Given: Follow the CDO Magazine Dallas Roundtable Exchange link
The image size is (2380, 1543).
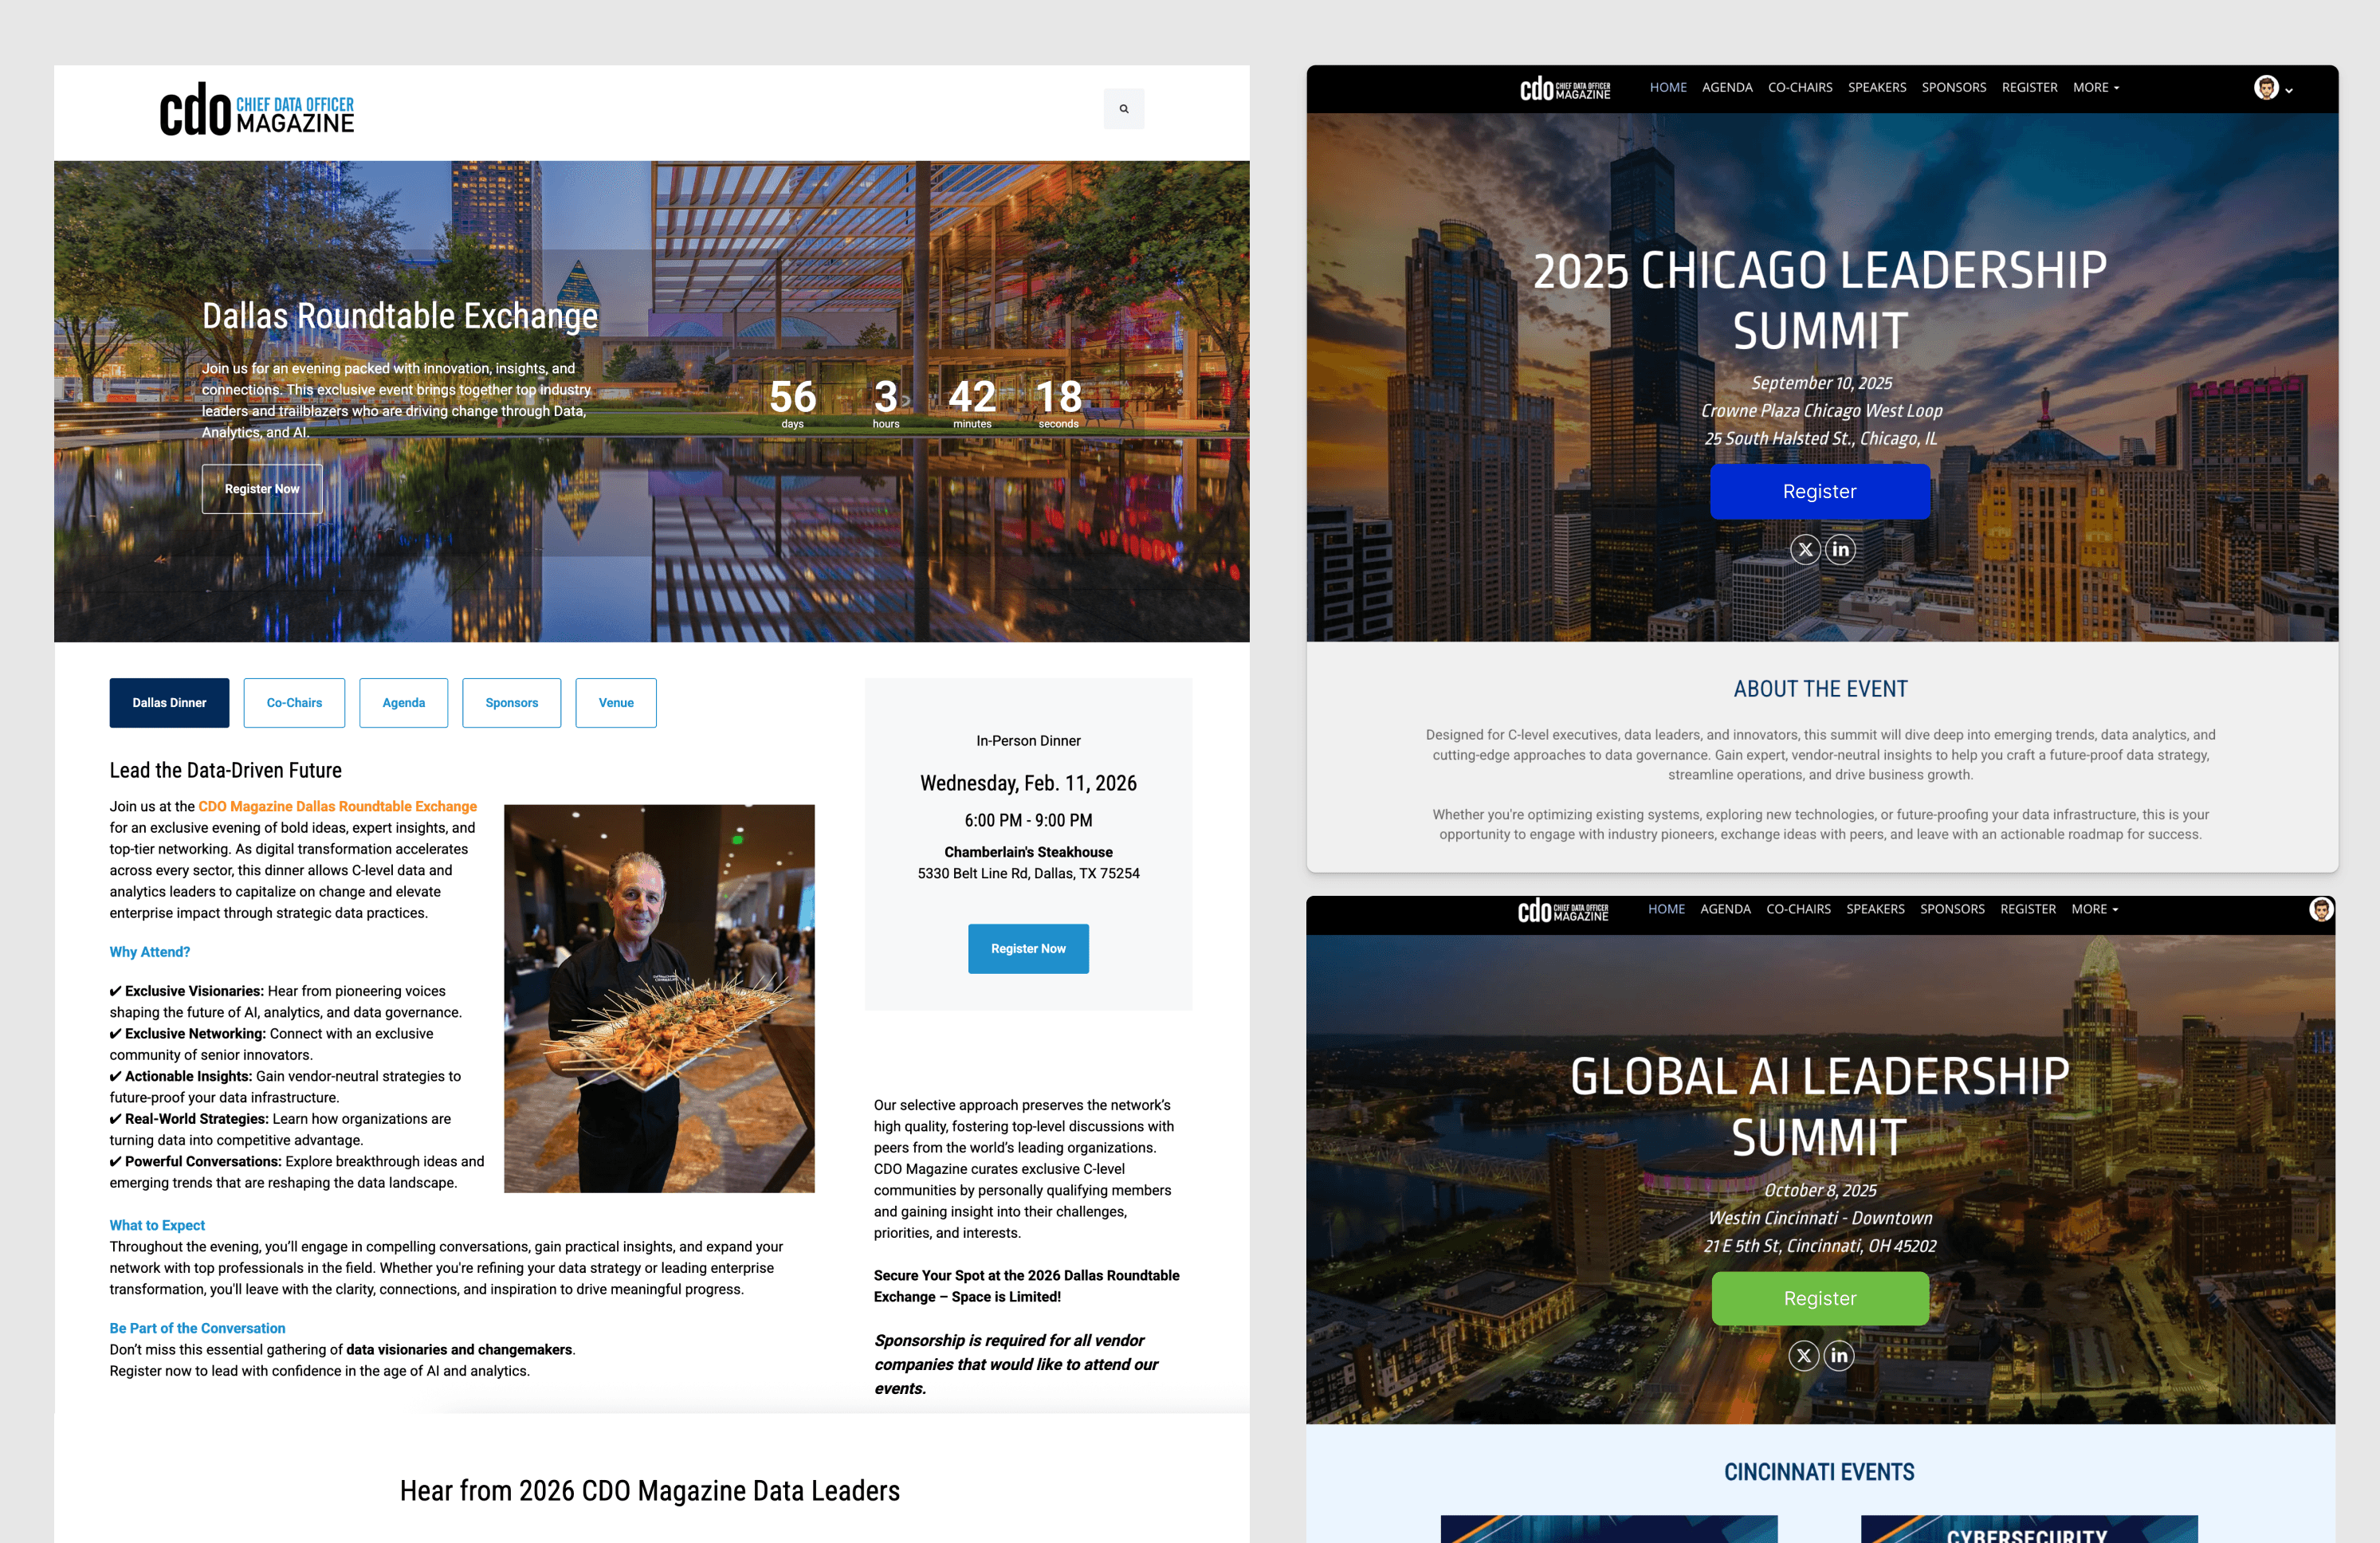Looking at the screenshot, I should [337, 806].
